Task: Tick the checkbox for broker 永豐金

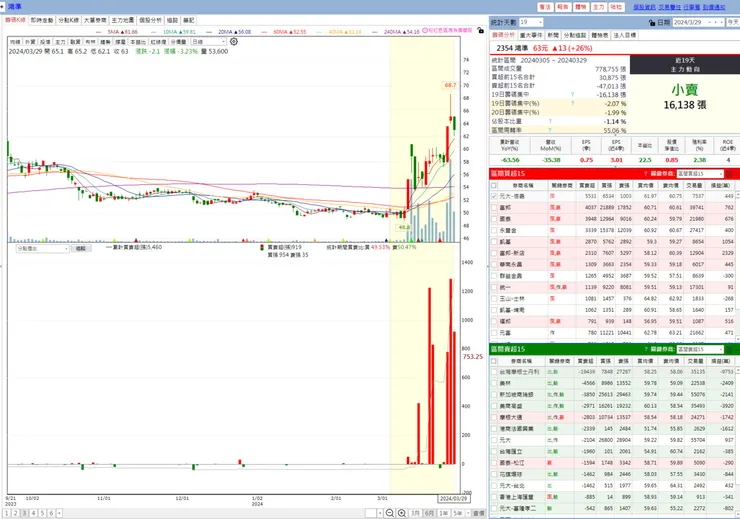Action: (494, 230)
